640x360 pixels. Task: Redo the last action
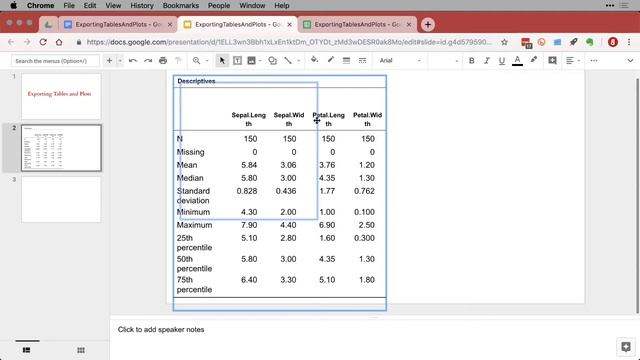[148, 60]
